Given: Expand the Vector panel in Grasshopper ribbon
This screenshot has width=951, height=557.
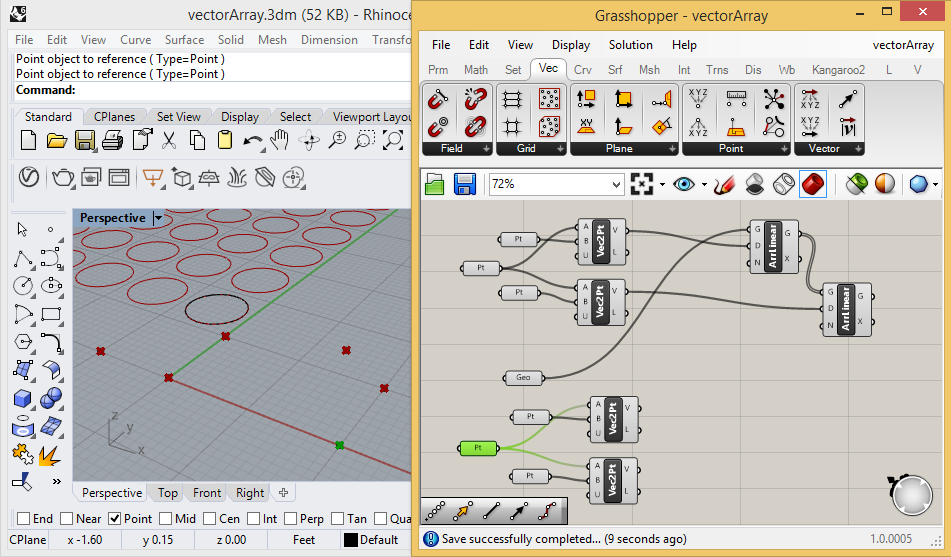Looking at the screenshot, I should pos(857,148).
